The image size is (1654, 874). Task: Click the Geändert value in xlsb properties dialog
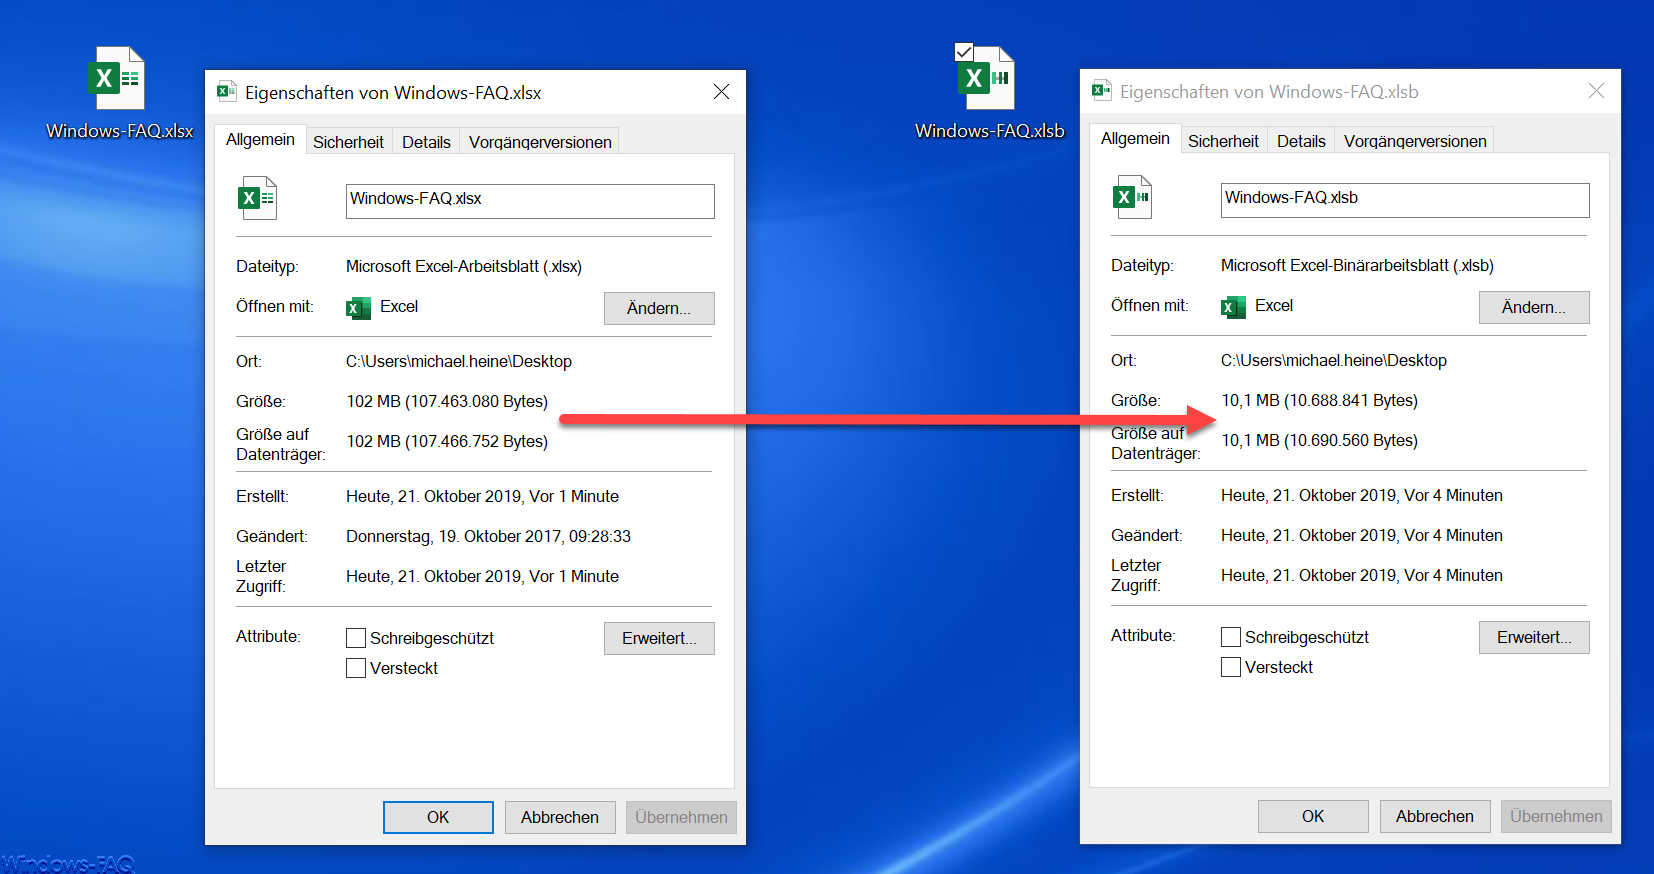coord(1362,535)
